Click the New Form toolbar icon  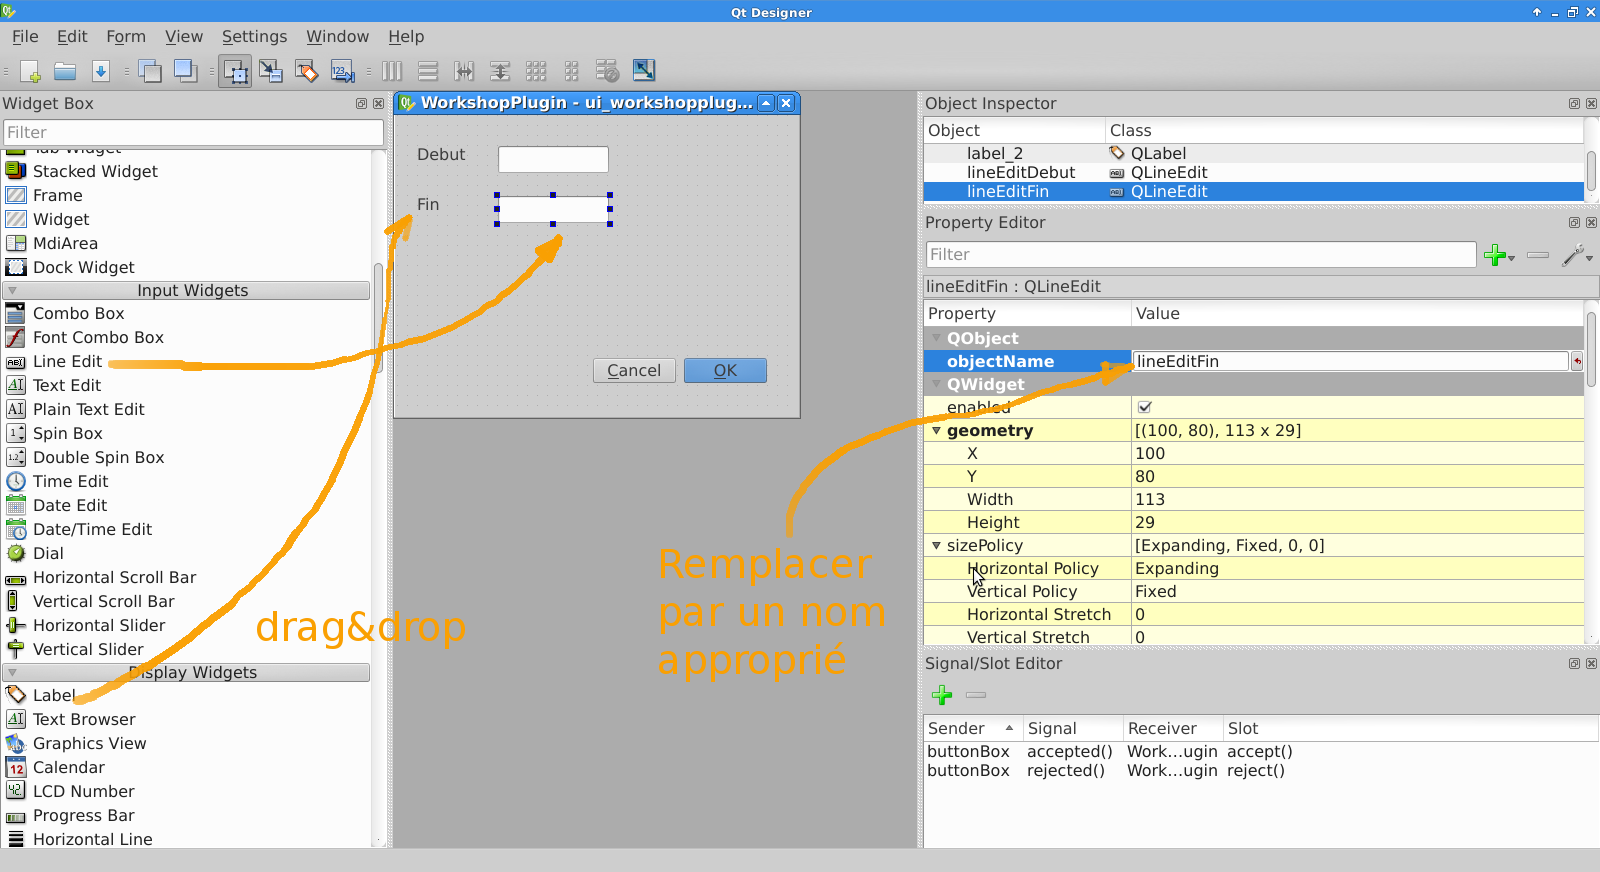point(30,71)
